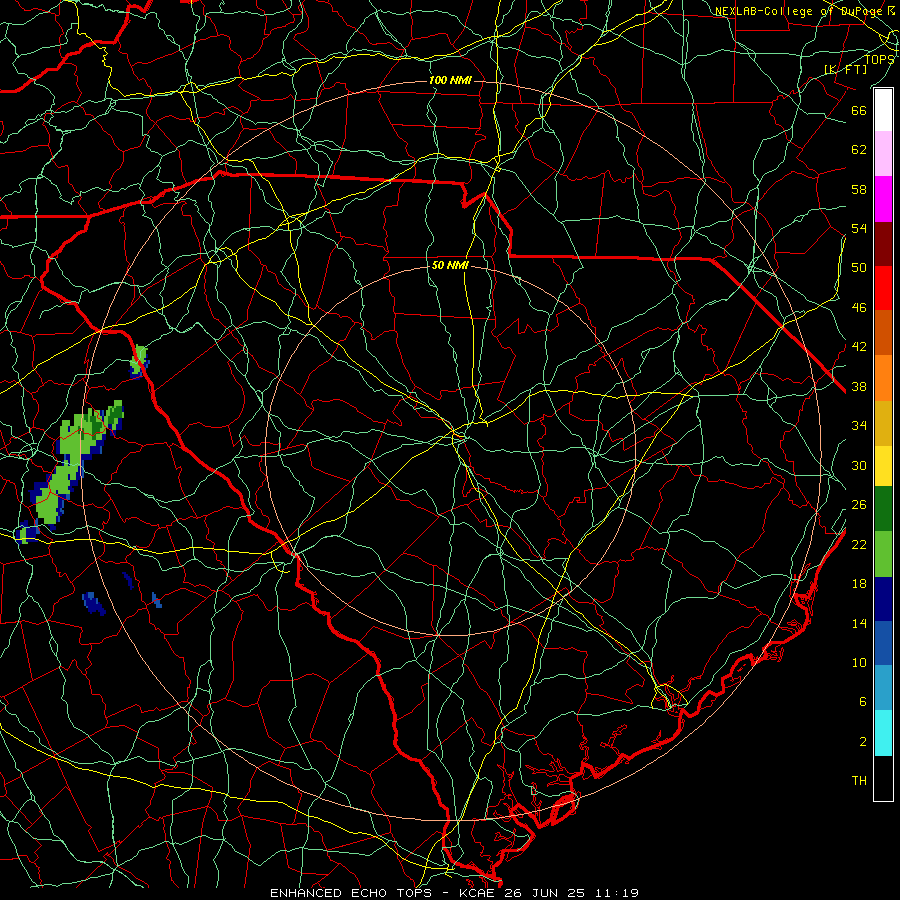This screenshot has height=900, width=900.
Task: Click the 10 scale value
Action: click(859, 662)
